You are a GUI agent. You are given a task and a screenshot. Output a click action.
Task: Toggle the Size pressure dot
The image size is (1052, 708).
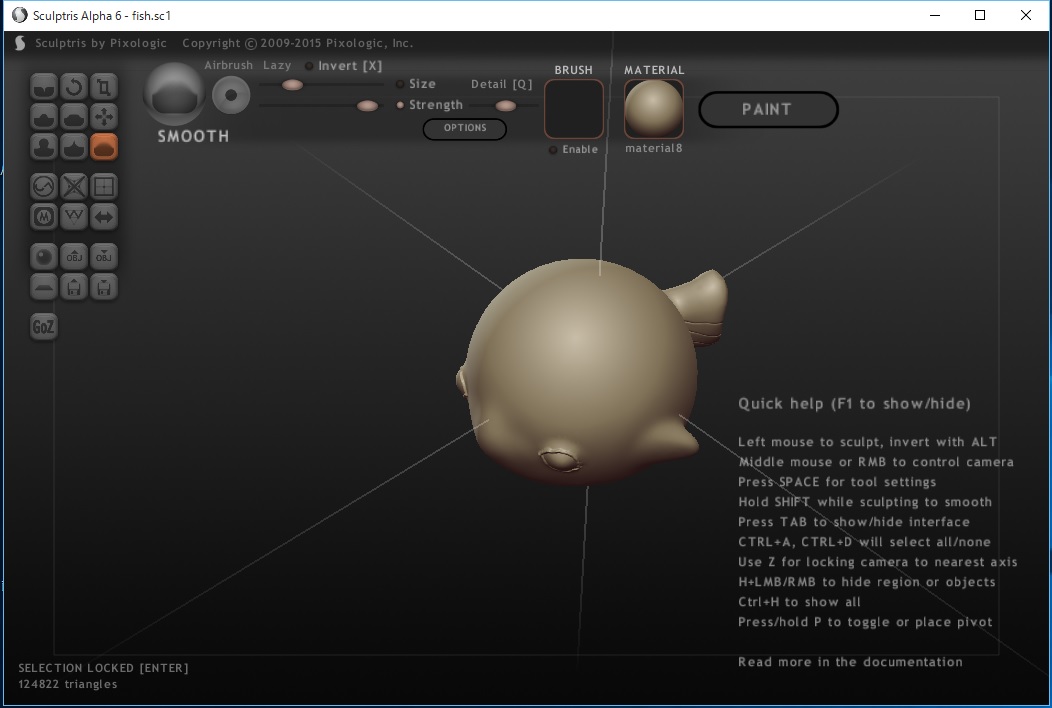pyautogui.click(x=400, y=84)
